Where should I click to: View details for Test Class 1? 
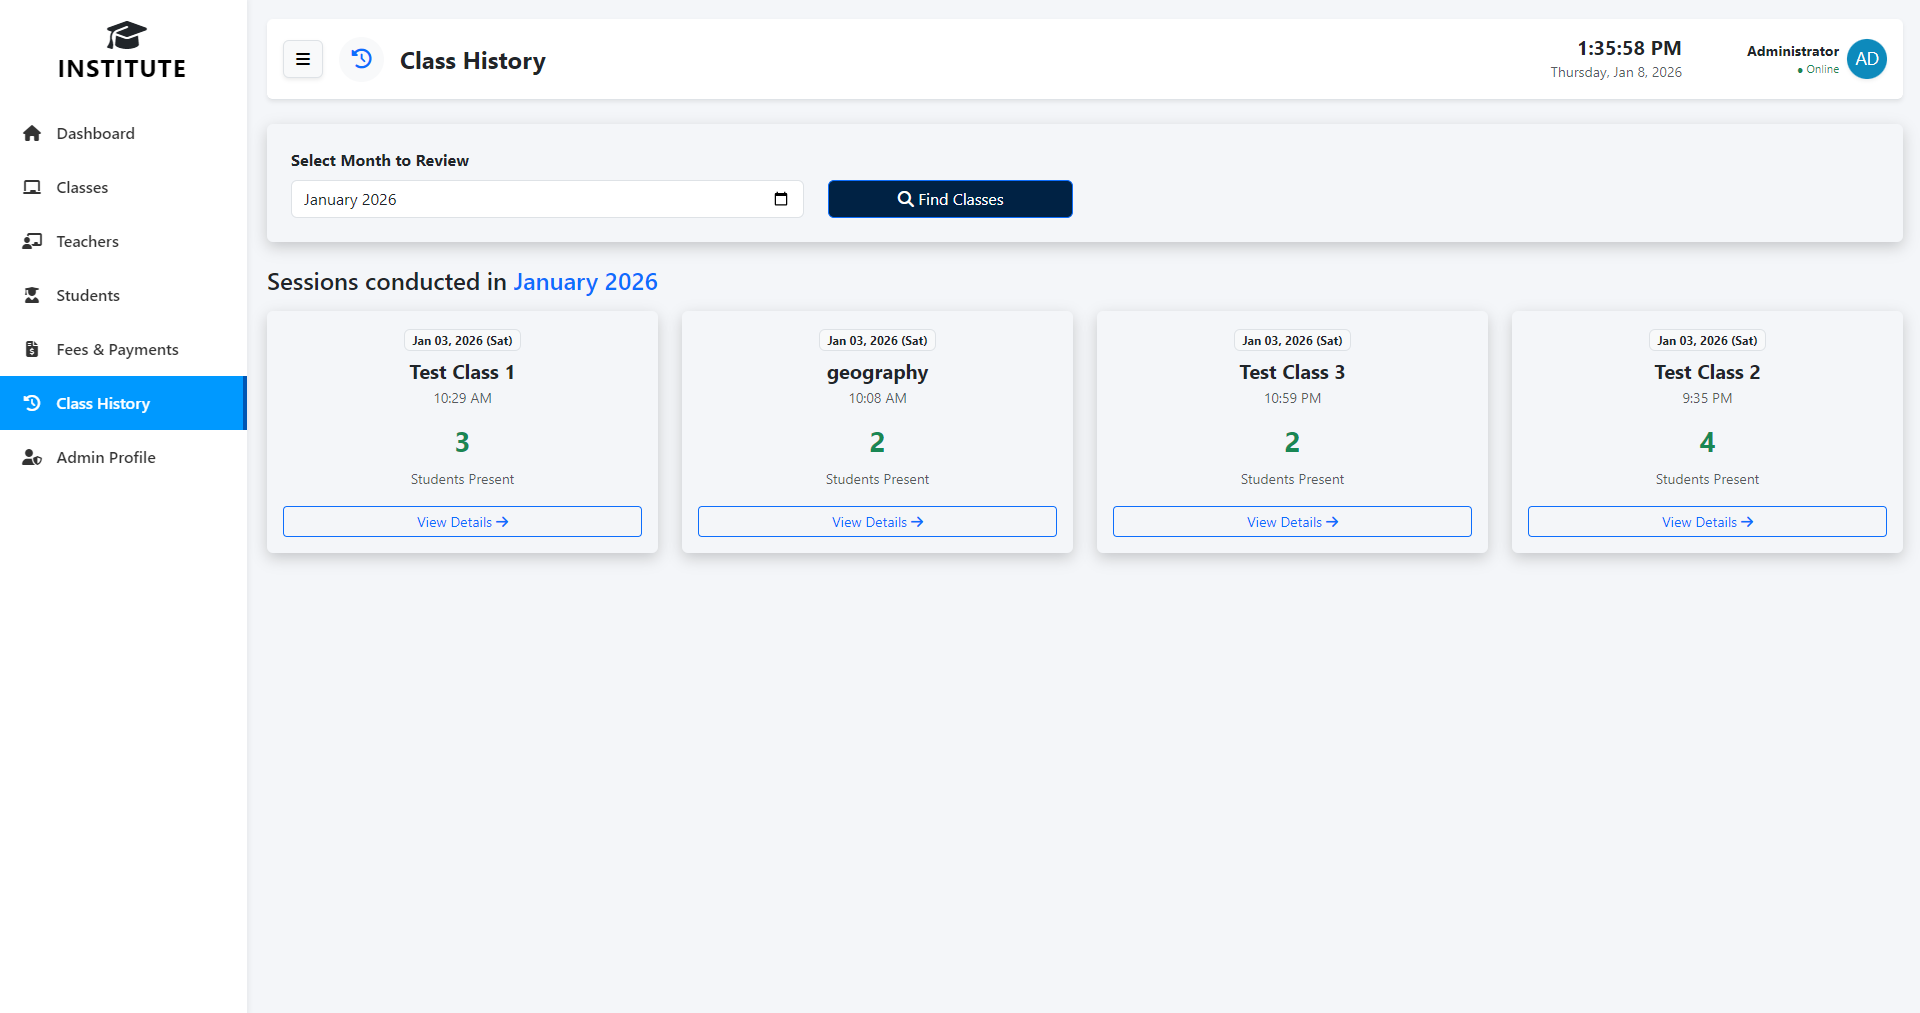[462, 522]
